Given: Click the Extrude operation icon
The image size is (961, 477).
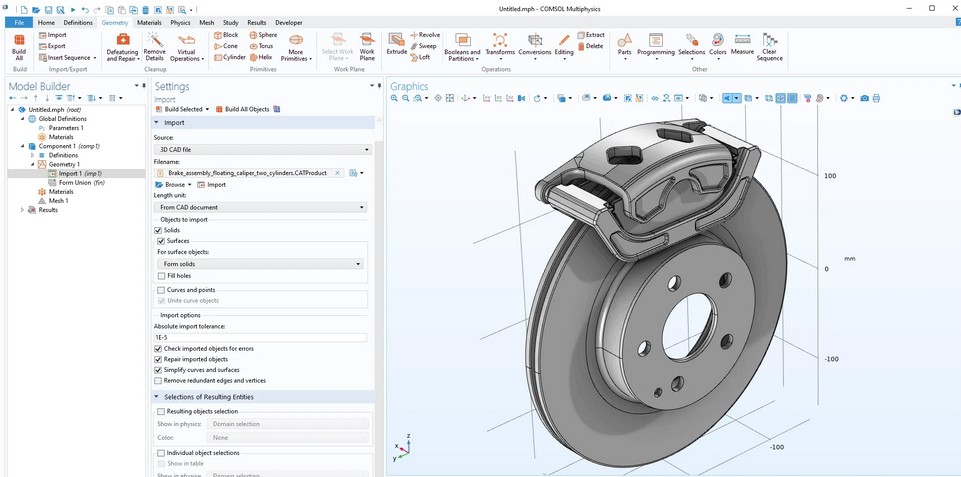Looking at the screenshot, I should tap(396, 44).
